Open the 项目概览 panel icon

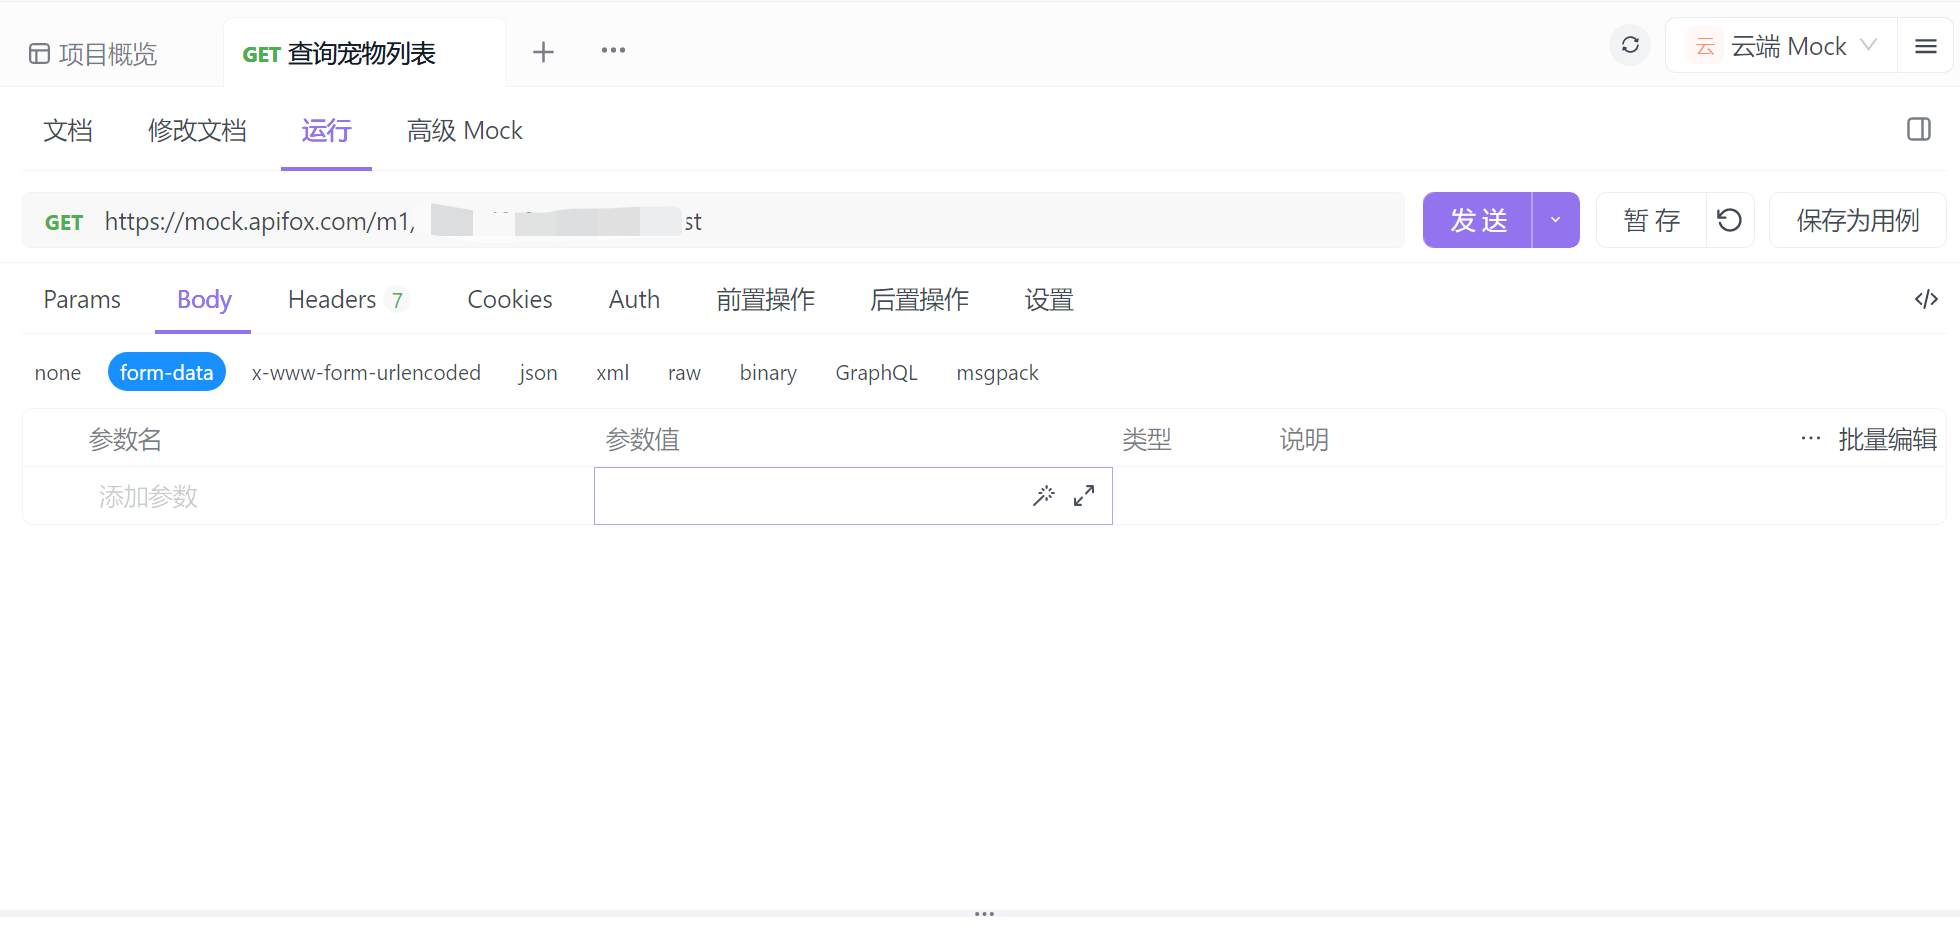39,53
